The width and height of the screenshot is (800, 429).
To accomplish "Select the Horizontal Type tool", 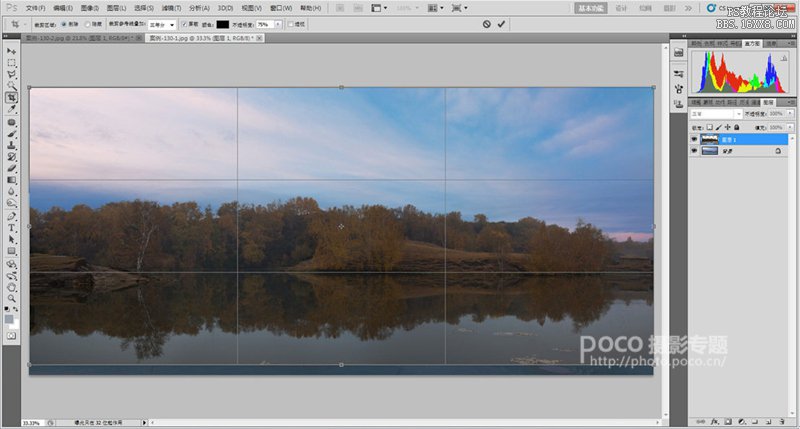I will pyautogui.click(x=11, y=228).
